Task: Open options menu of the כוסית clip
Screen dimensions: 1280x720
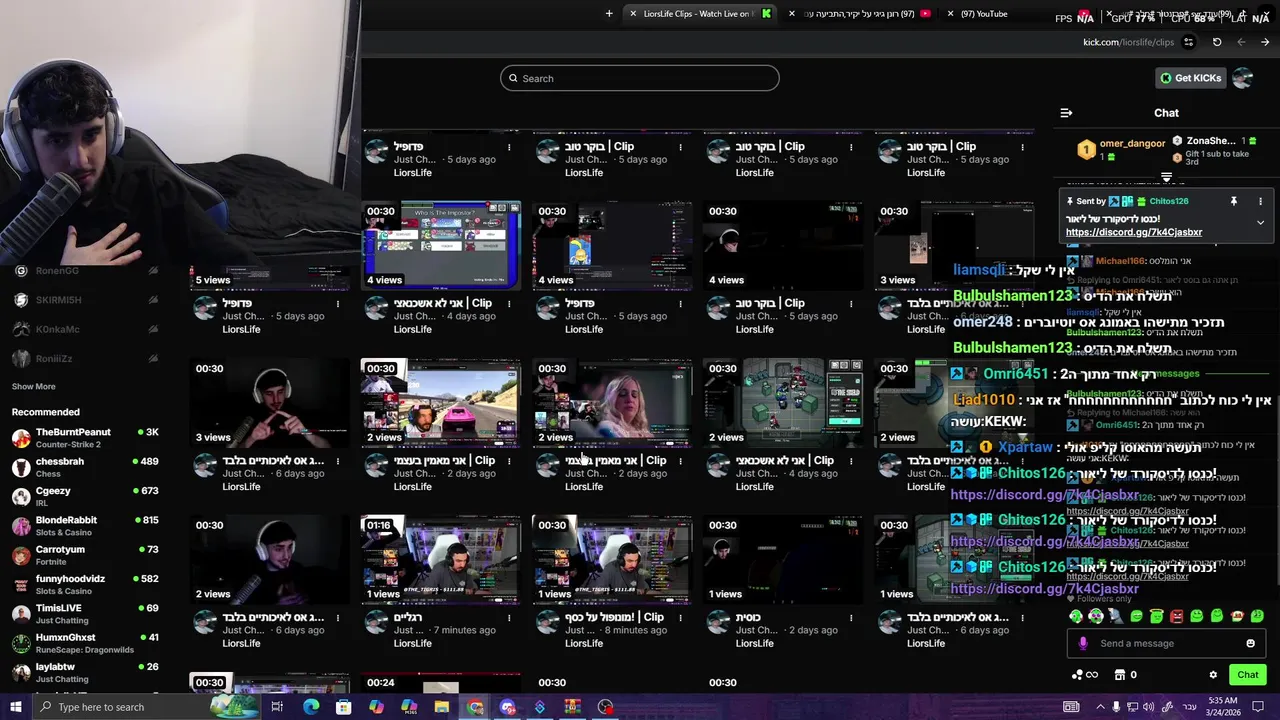Action: [851, 618]
